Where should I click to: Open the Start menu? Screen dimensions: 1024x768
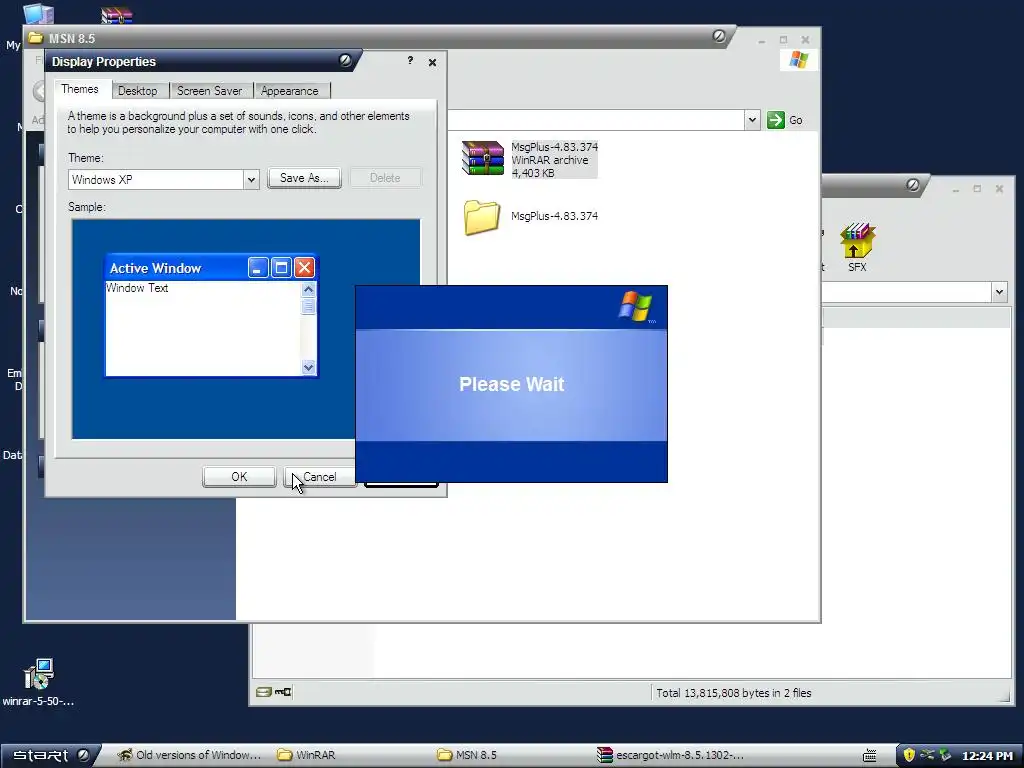coord(51,755)
